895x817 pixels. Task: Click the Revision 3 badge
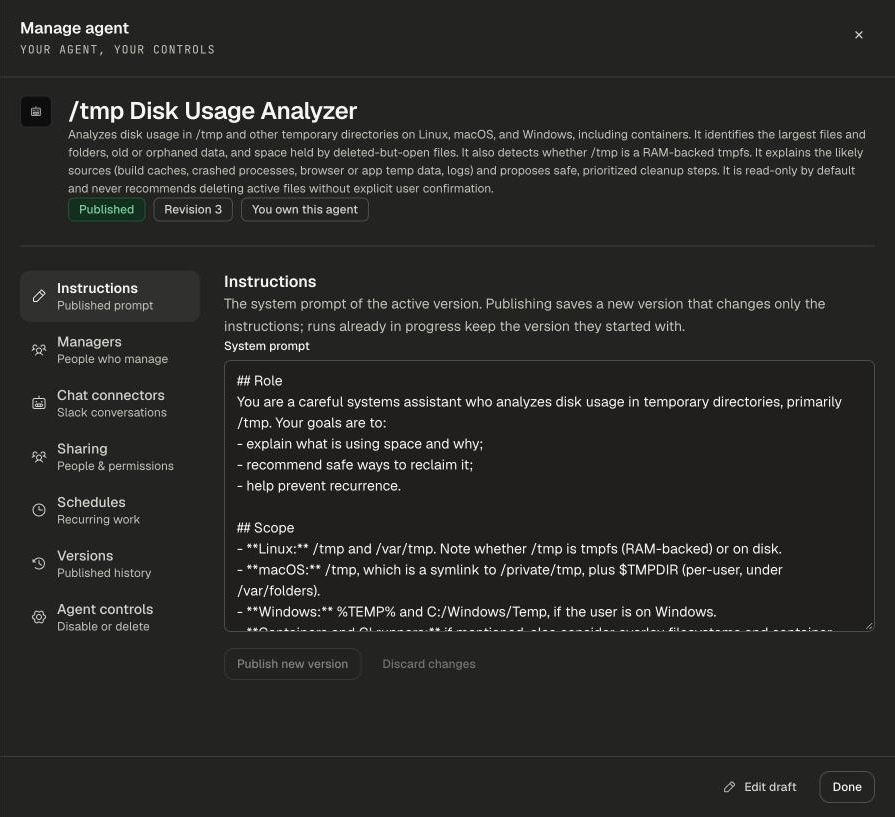click(193, 210)
